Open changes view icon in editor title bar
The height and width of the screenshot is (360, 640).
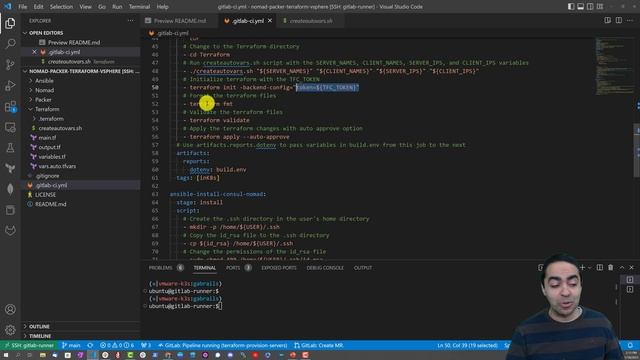point(607,20)
